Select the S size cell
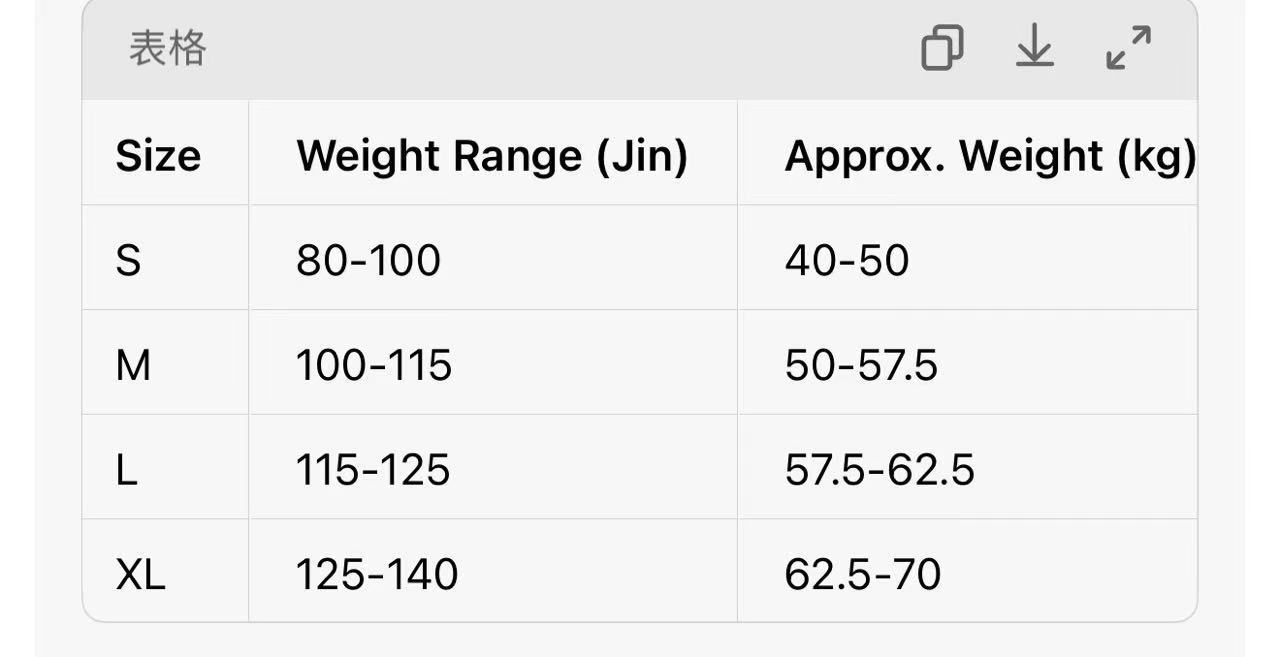Image resolution: width=1280 pixels, height=657 pixels. [129, 260]
